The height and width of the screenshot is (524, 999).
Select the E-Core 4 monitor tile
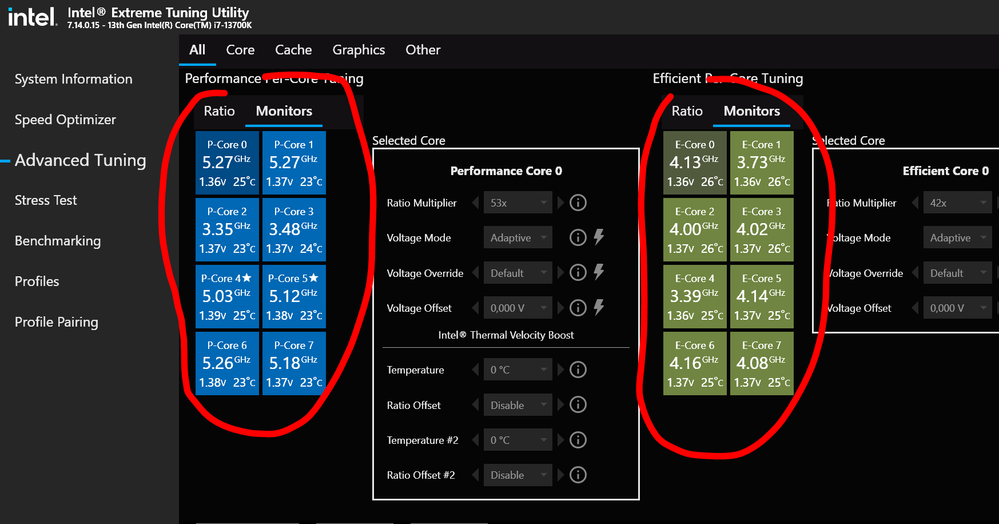tap(695, 296)
